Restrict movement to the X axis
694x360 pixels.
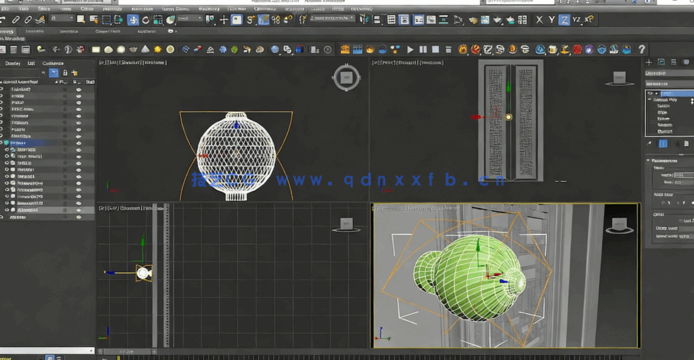tap(539, 19)
